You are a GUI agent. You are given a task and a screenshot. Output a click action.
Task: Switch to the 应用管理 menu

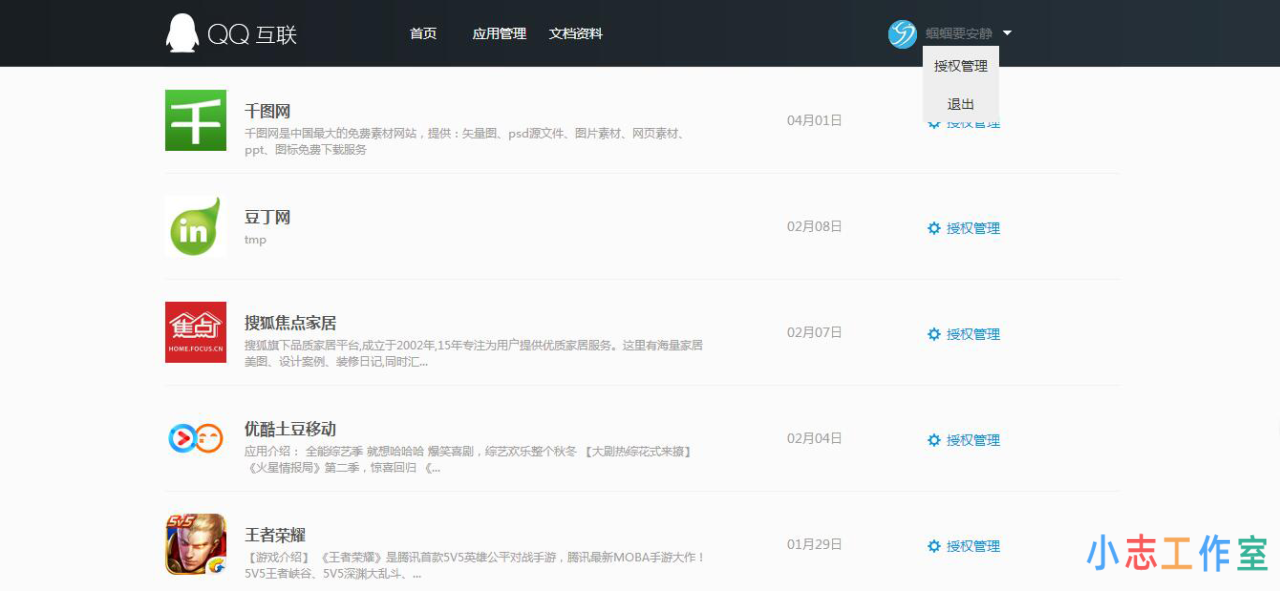[x=499, y=33]
